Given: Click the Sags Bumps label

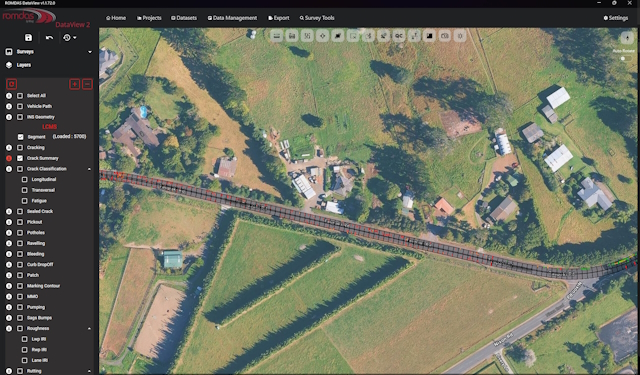Looking at the screenshot, I should click(x=39, y=318).
